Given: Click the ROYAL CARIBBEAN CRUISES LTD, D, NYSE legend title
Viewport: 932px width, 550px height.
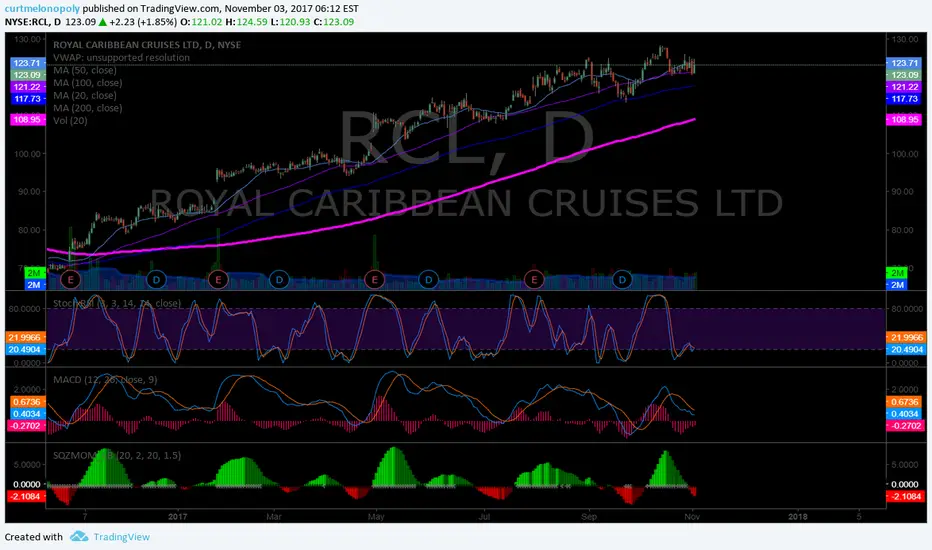Looking at the screenshot, I should click(x=147, y=45).
